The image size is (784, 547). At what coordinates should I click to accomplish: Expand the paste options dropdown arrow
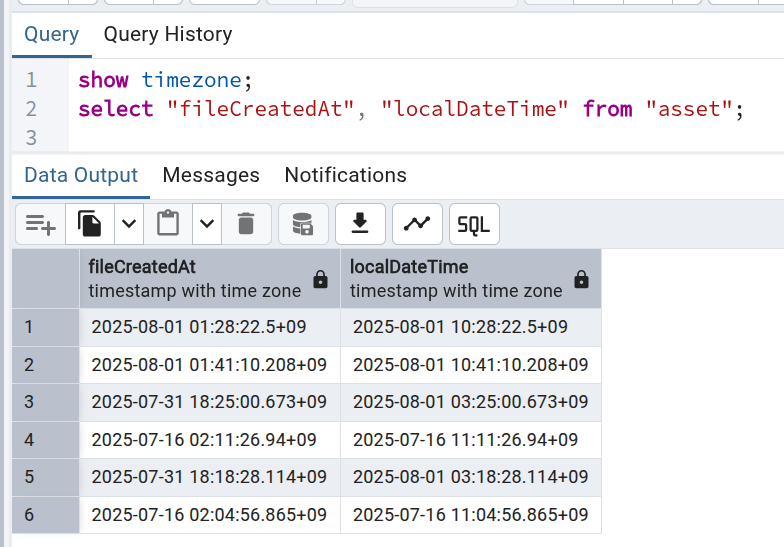[x=207, y=225]
